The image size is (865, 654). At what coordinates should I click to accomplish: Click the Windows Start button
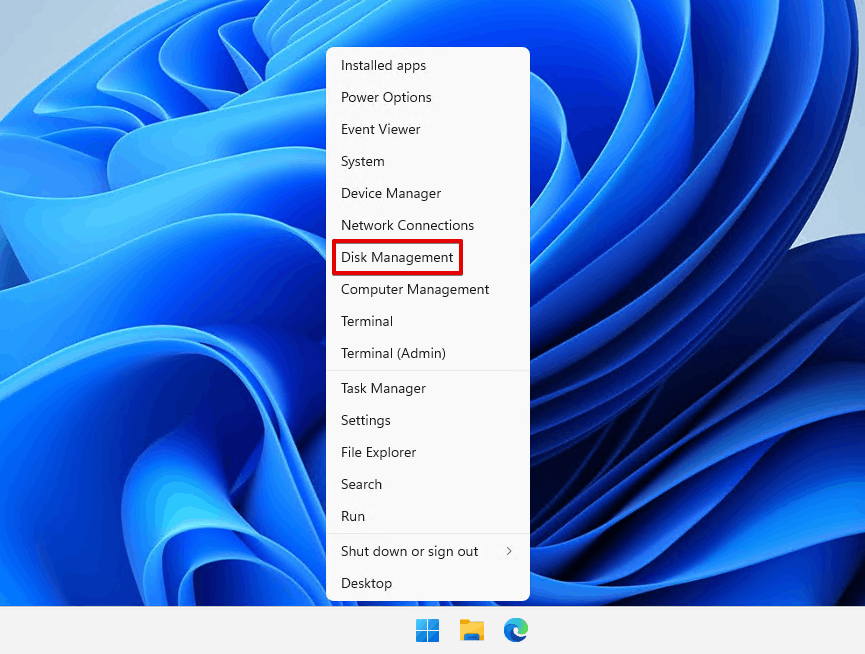click(427, 631)
